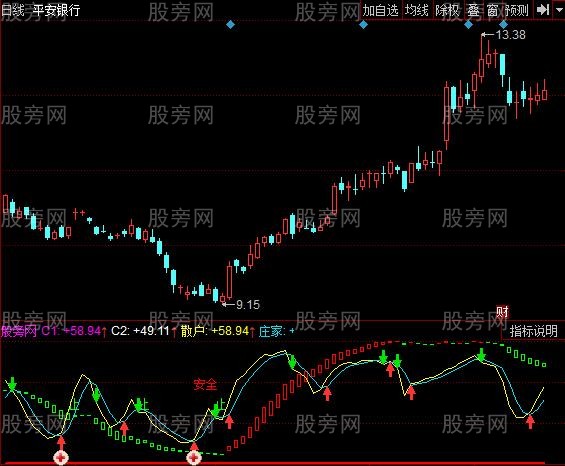Click the blue diamond marker below 叠
Screen dimensions: 565x466
(x=468, y=25)
